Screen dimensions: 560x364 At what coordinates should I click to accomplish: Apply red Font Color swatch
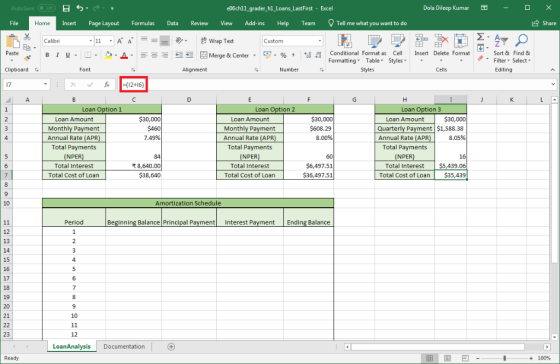pos(124,55)
